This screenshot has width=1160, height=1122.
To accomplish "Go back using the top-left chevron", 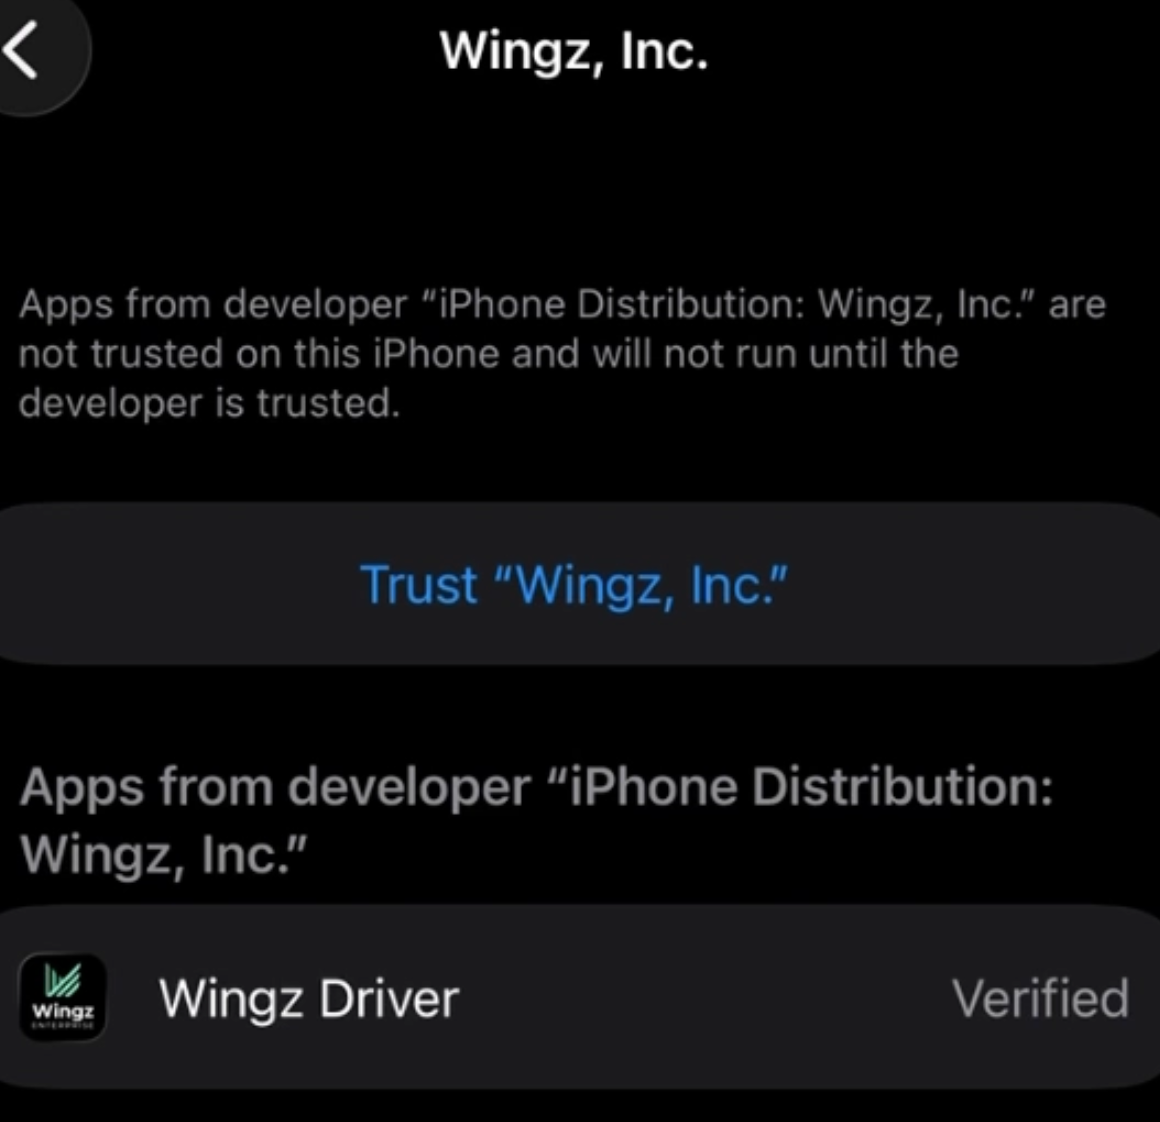I will [x=21, y=50].
